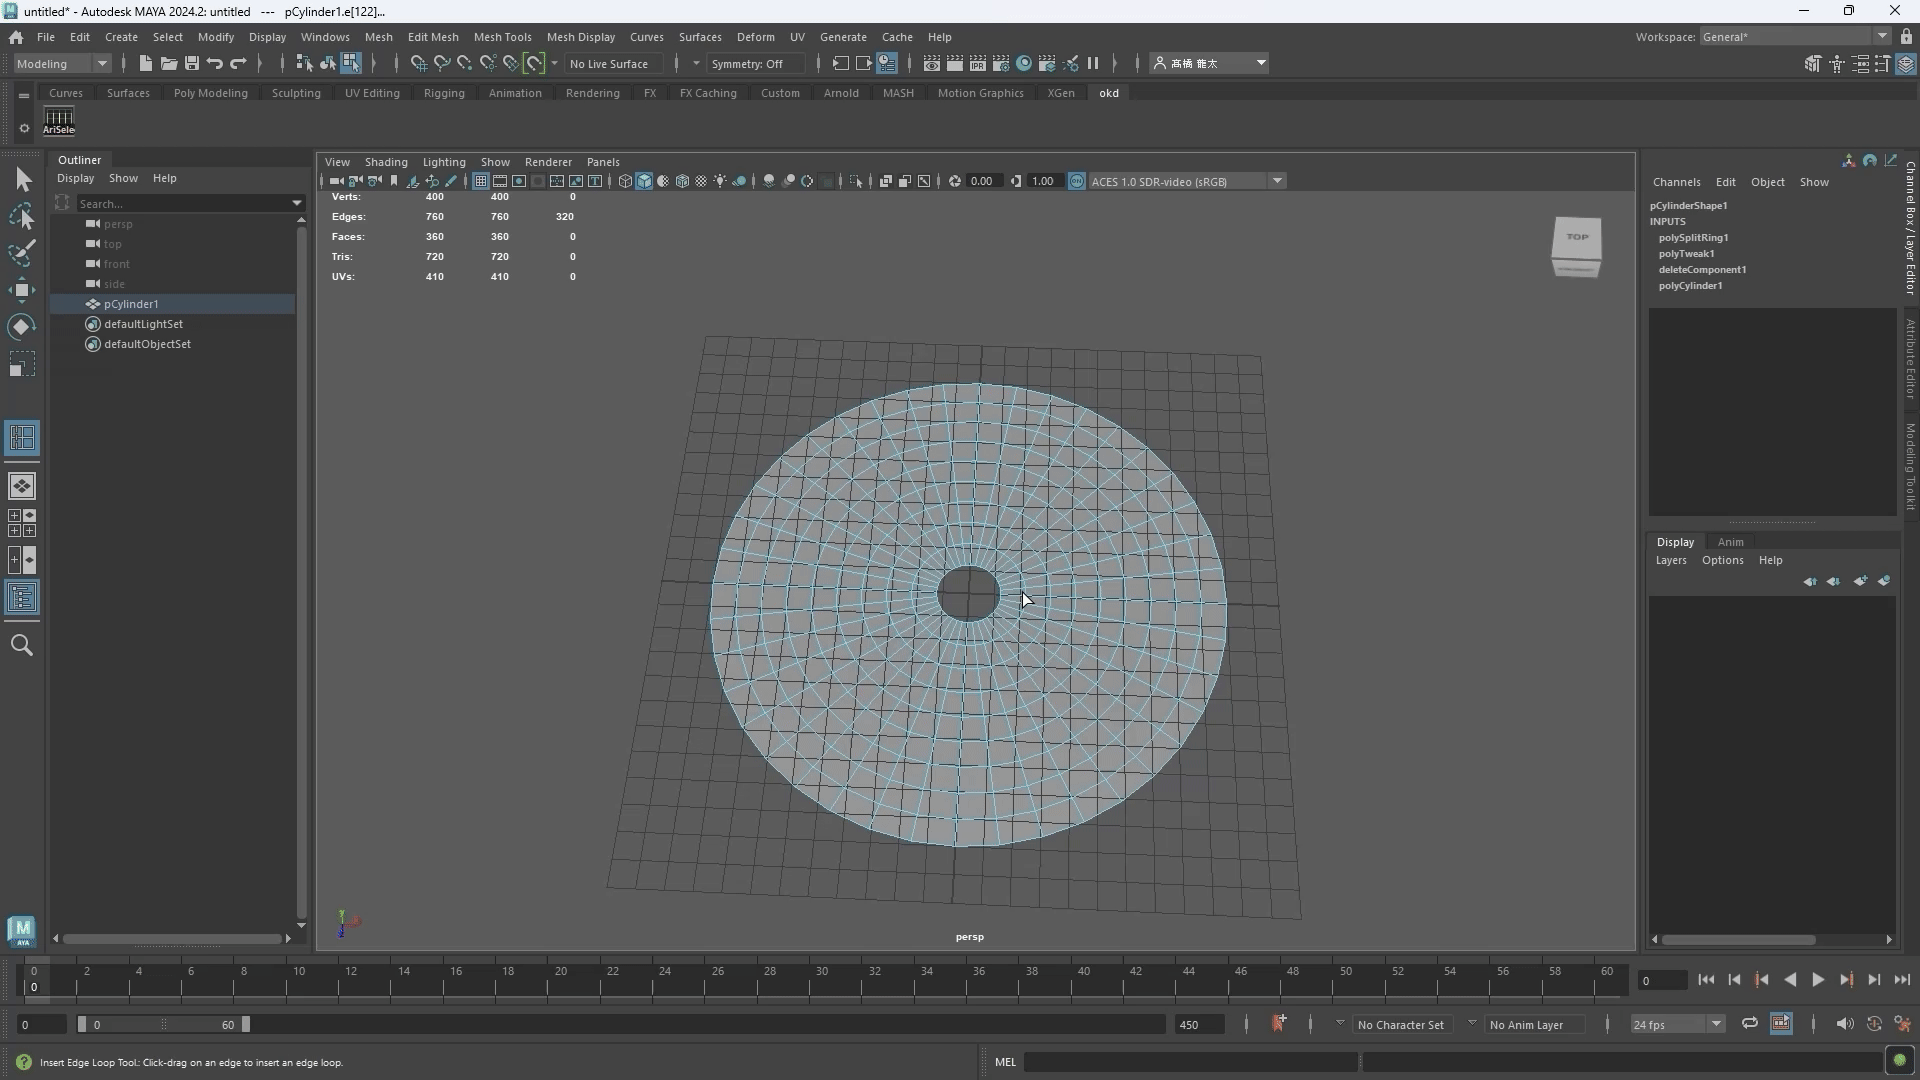Viewport: 1920px width, 1080px height.
Task: Click the TOP view cube
Action: click(1577, 238)
